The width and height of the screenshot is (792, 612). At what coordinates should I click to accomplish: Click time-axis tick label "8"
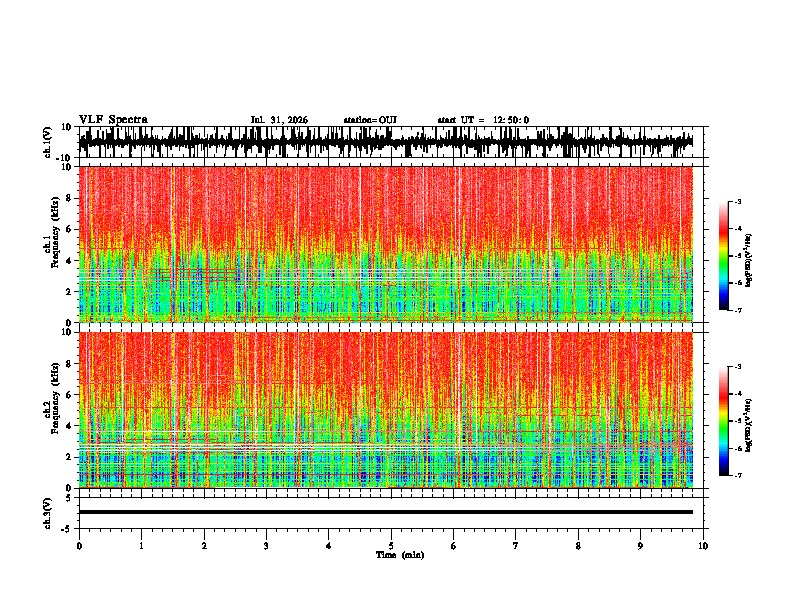pyautogui.click(x=578, y=546)
